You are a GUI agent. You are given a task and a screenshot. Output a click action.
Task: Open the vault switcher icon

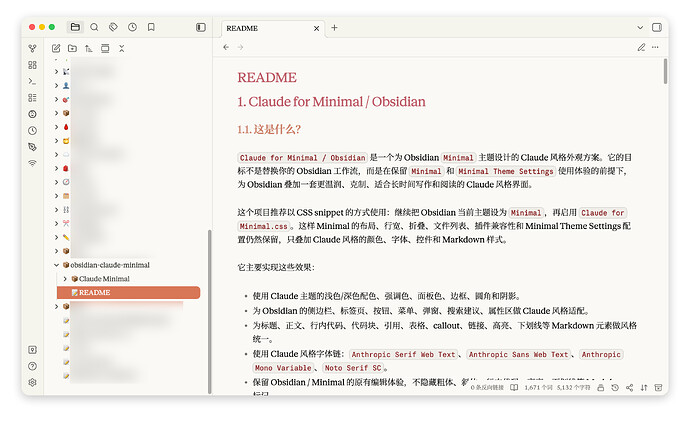pyautogui.click(x=32, y=350)
